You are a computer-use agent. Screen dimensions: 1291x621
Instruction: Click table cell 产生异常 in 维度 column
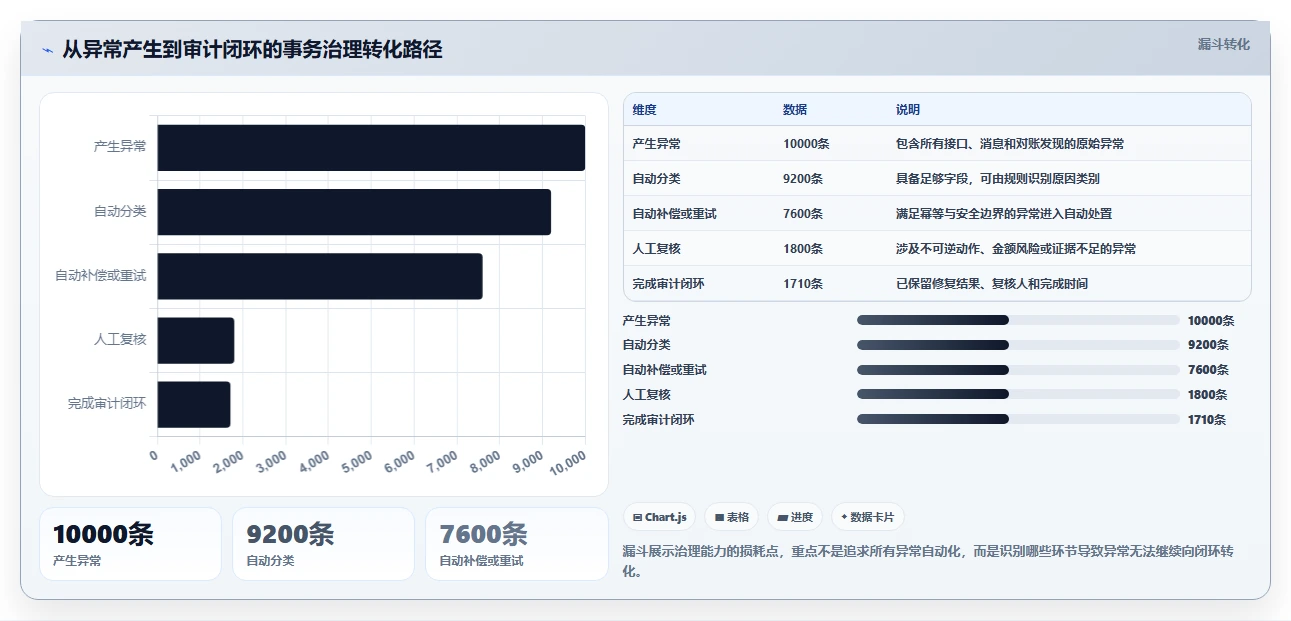pos(657,144)
